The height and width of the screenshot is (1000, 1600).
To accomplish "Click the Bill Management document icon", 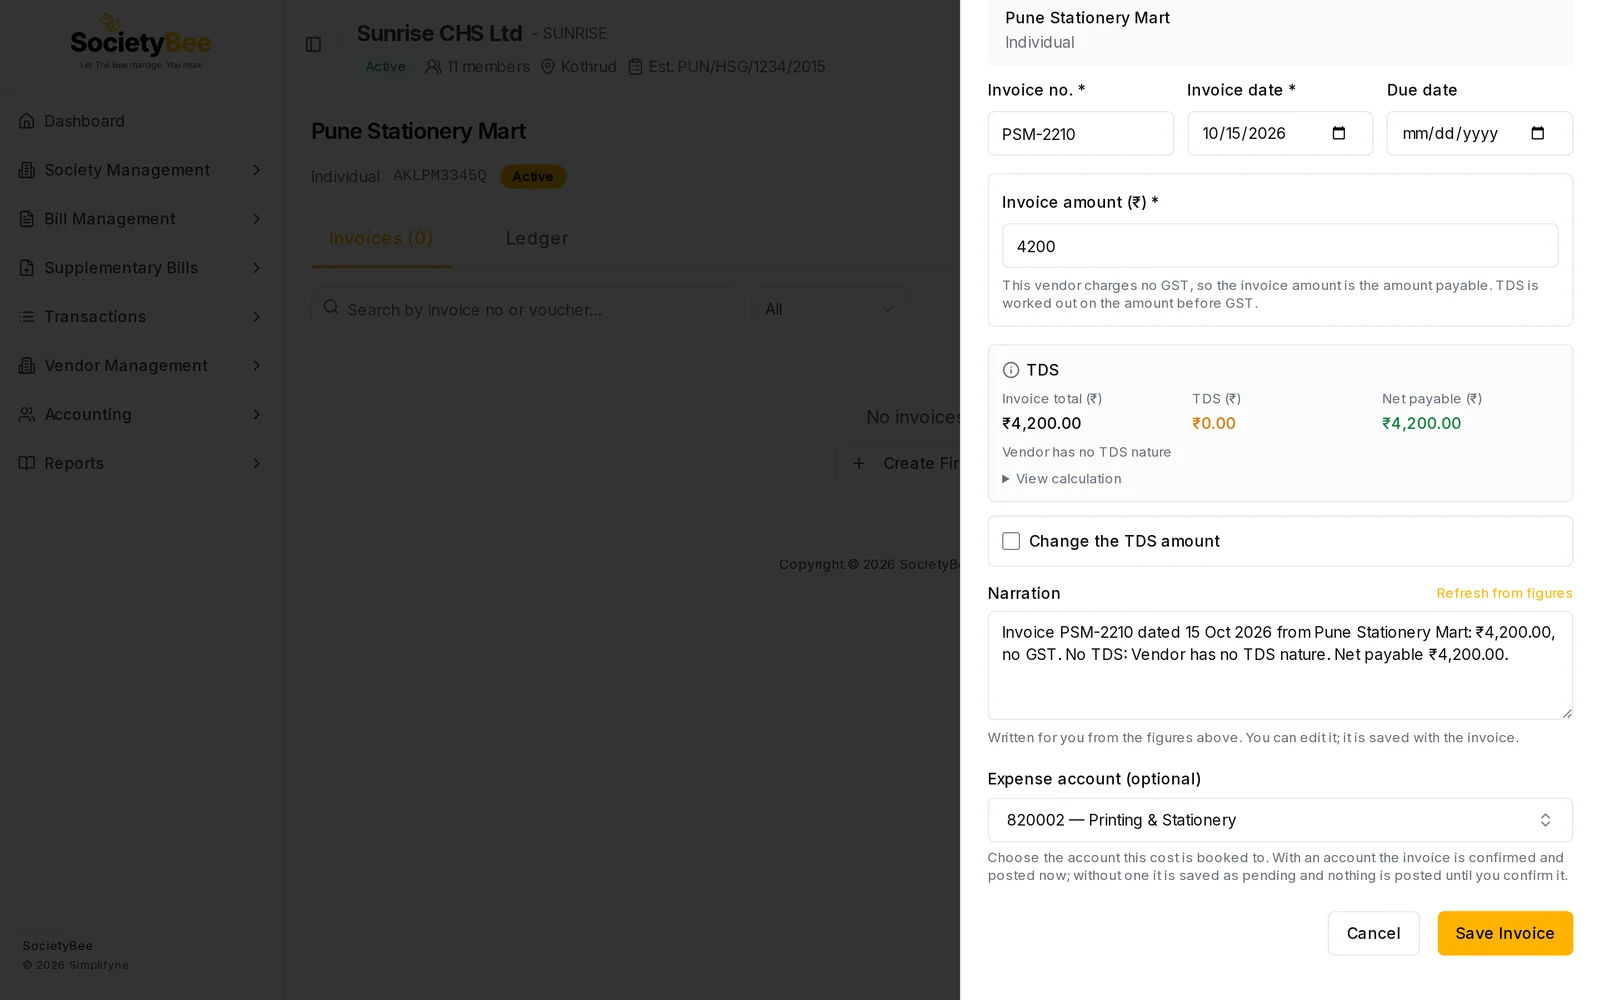I will 27,219.
